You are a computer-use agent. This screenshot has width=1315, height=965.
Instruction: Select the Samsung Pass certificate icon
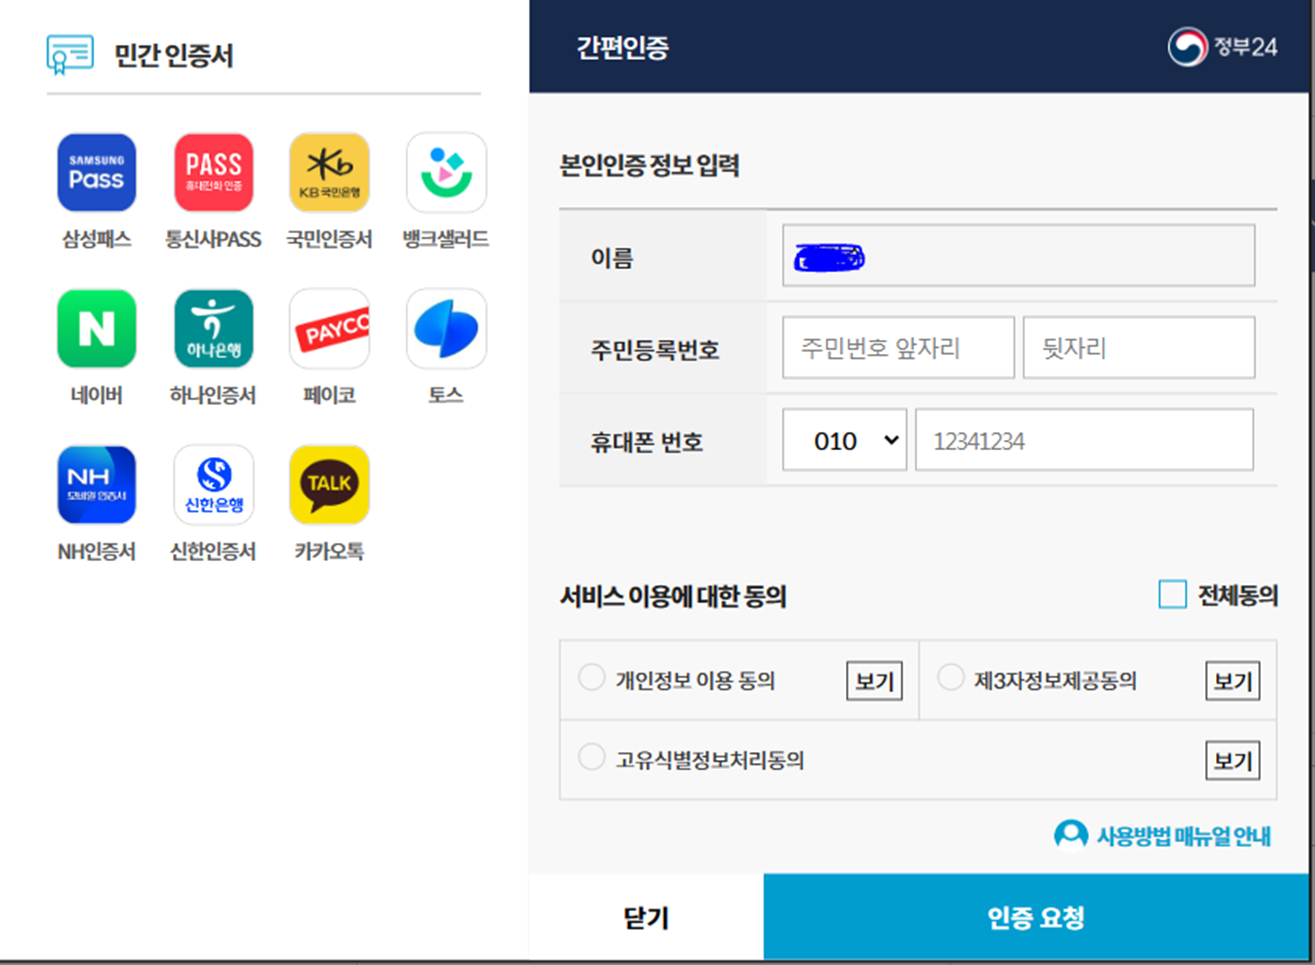tap(96, 173)
